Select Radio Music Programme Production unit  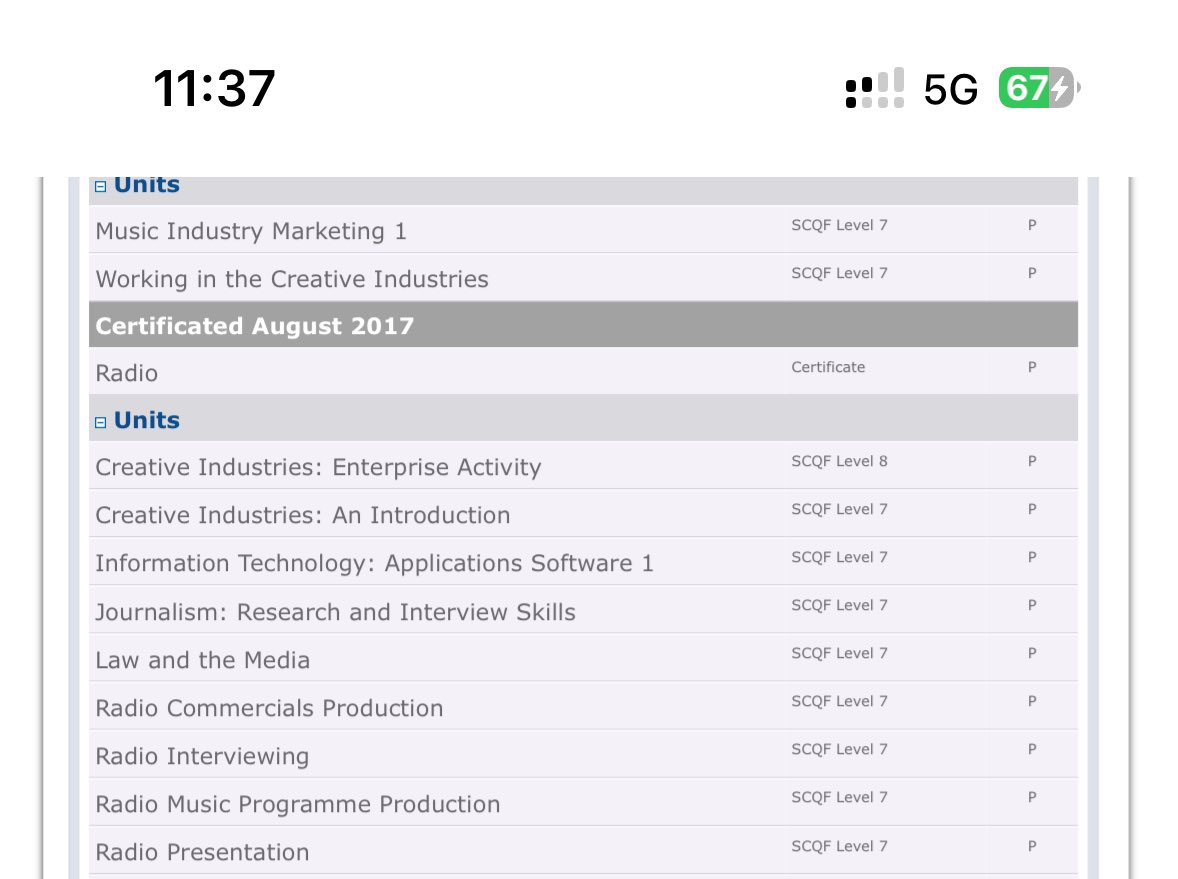[583, 802]
